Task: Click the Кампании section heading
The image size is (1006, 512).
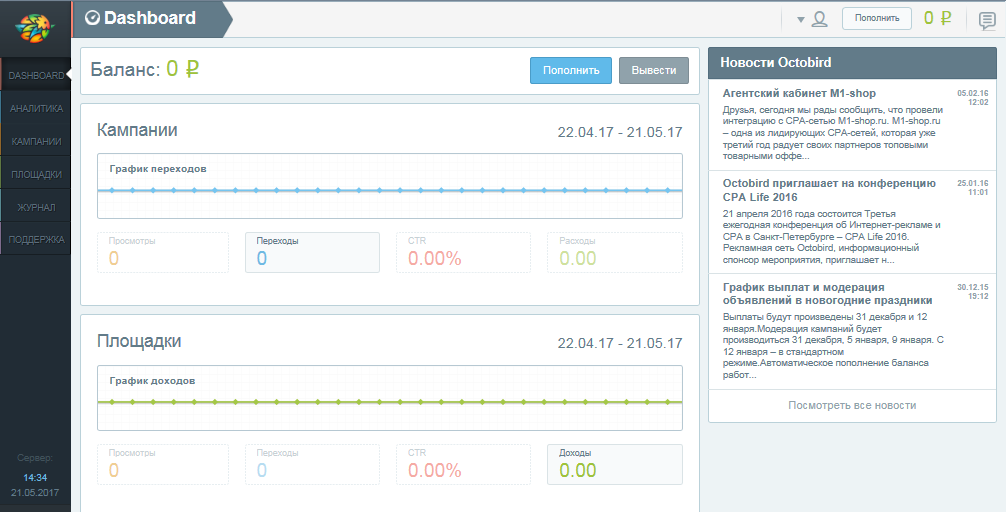Action: (x=137, y=130)
